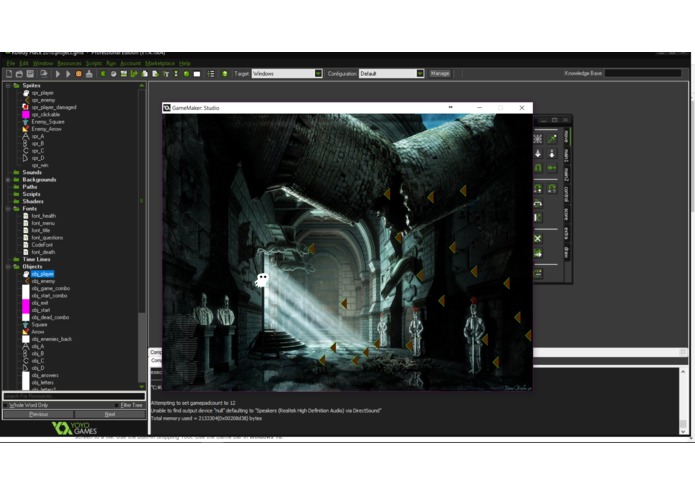Select obj_enemy object in tree

click(x=43, y=281)
